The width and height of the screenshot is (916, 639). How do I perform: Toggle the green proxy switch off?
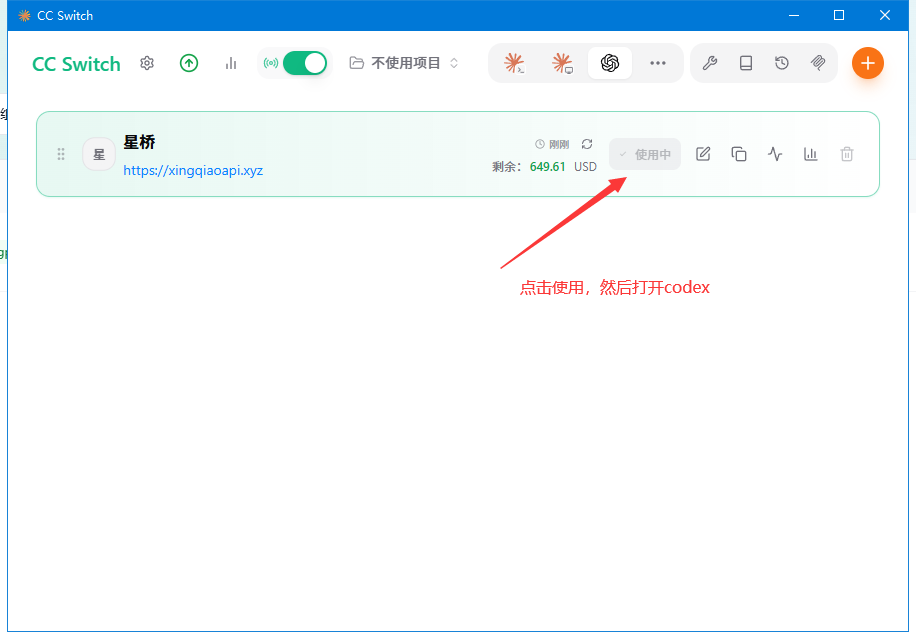pyautogui.click(x=304, y=63)
